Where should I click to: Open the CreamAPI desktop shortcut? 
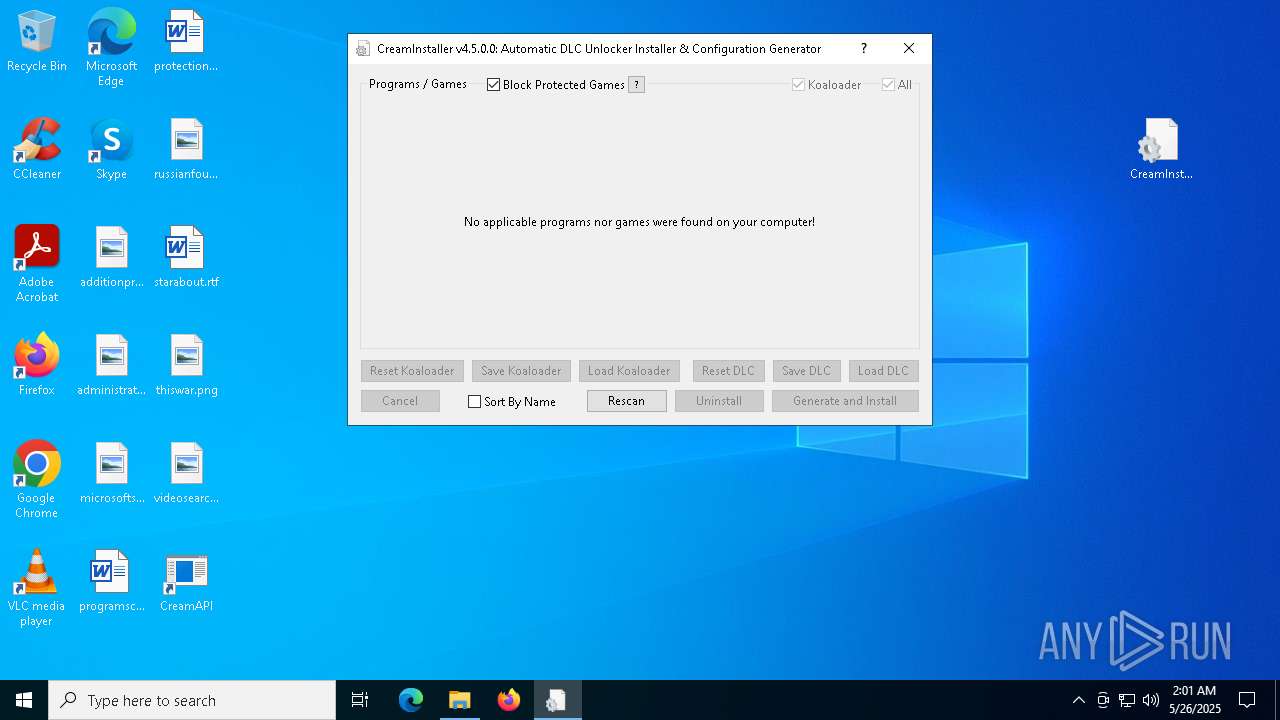186,582
